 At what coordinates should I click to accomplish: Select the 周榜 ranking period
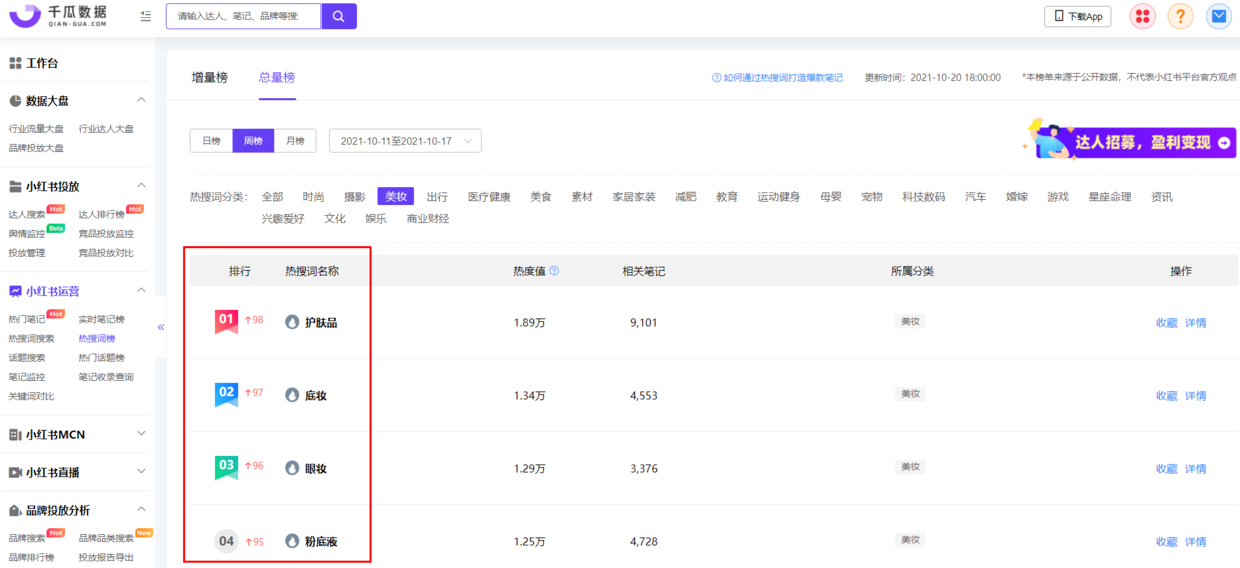(253, 141)
